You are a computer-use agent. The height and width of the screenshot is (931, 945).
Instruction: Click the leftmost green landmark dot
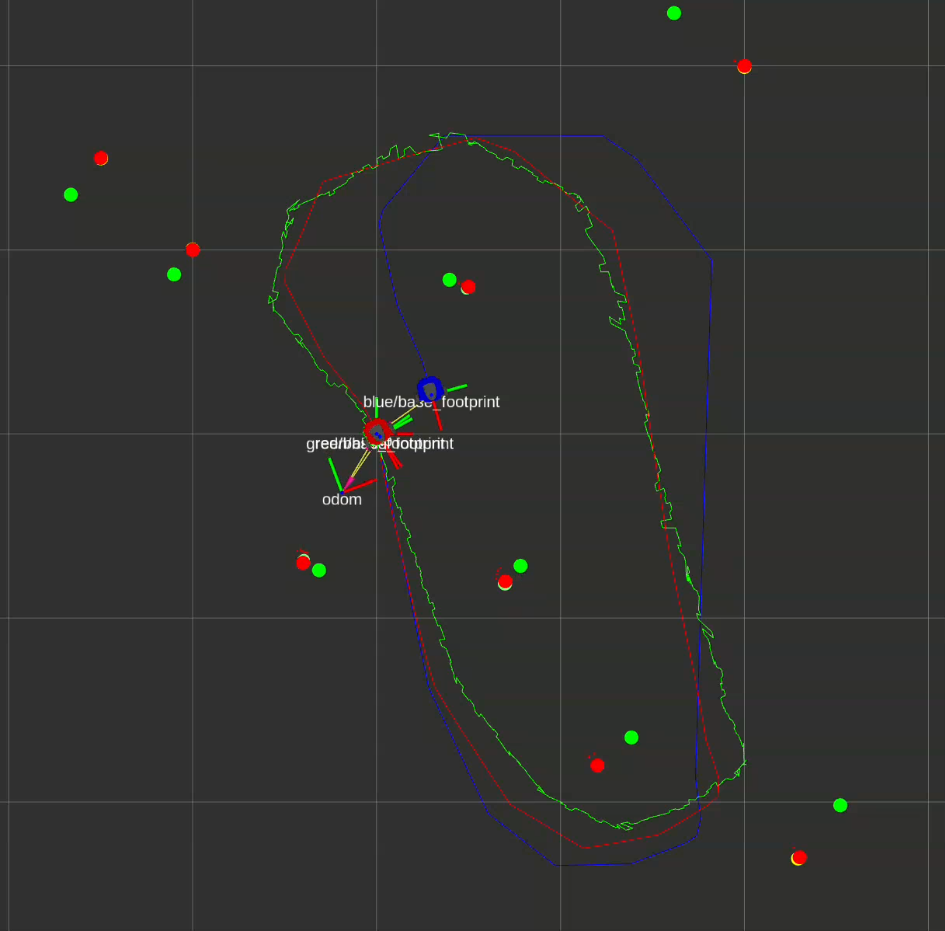71,194
